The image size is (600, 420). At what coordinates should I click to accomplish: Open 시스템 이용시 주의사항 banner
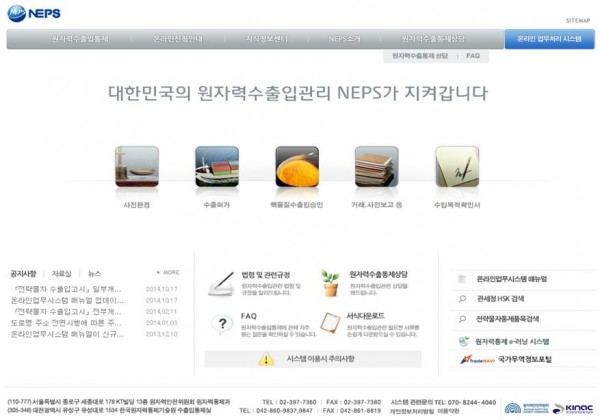[313, 359]
